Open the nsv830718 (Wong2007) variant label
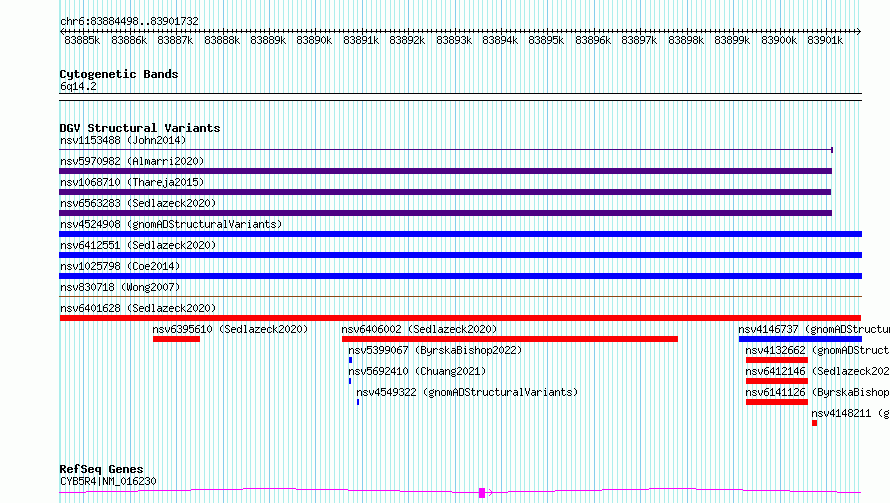This screenshot has width=890, height=503. pos(120,287)
